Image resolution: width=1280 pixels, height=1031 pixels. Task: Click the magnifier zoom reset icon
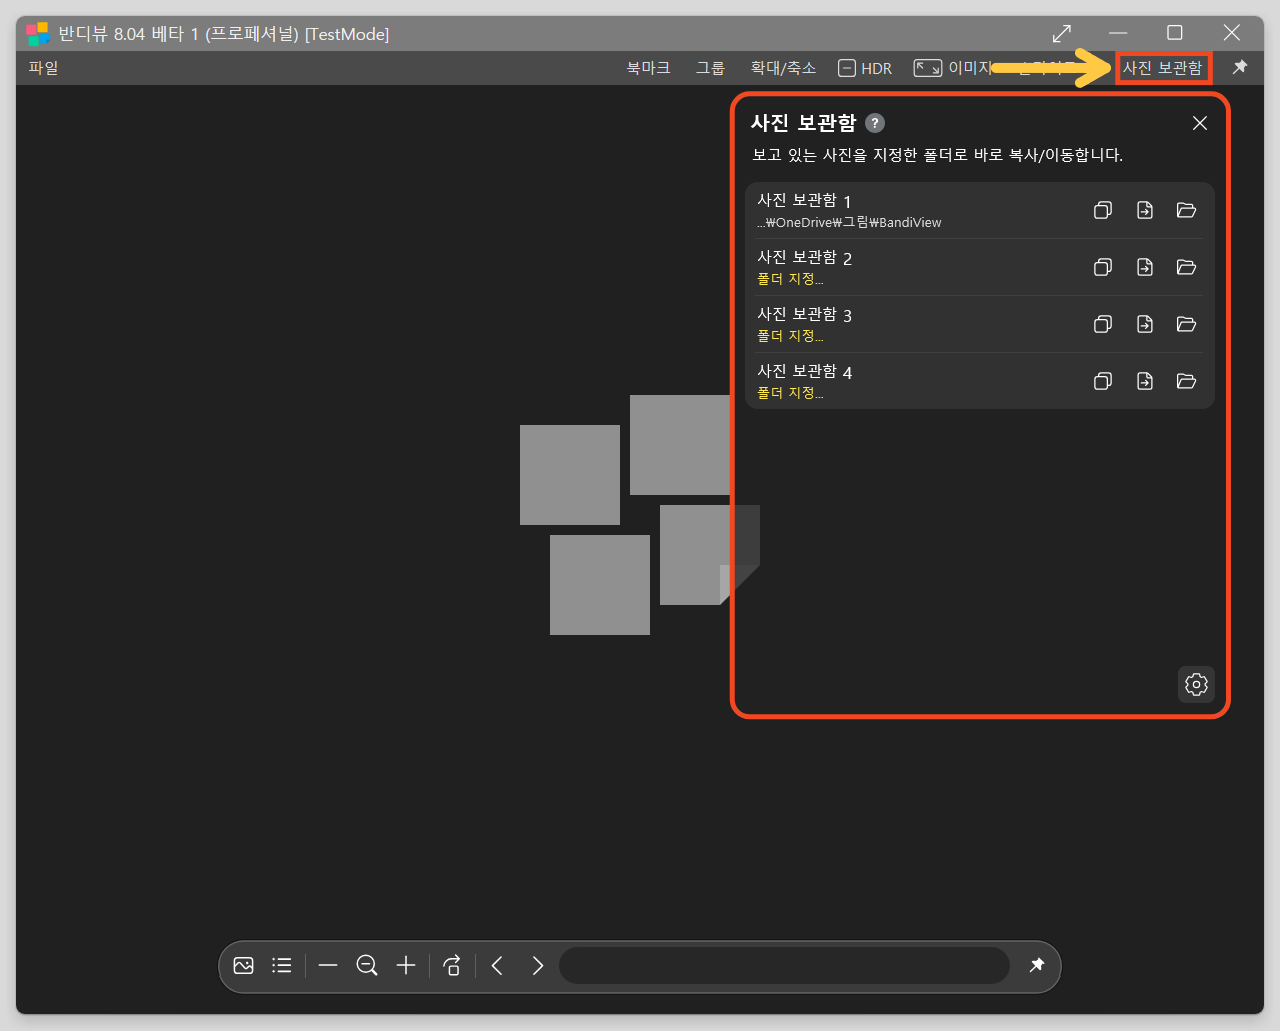(367, 965)
